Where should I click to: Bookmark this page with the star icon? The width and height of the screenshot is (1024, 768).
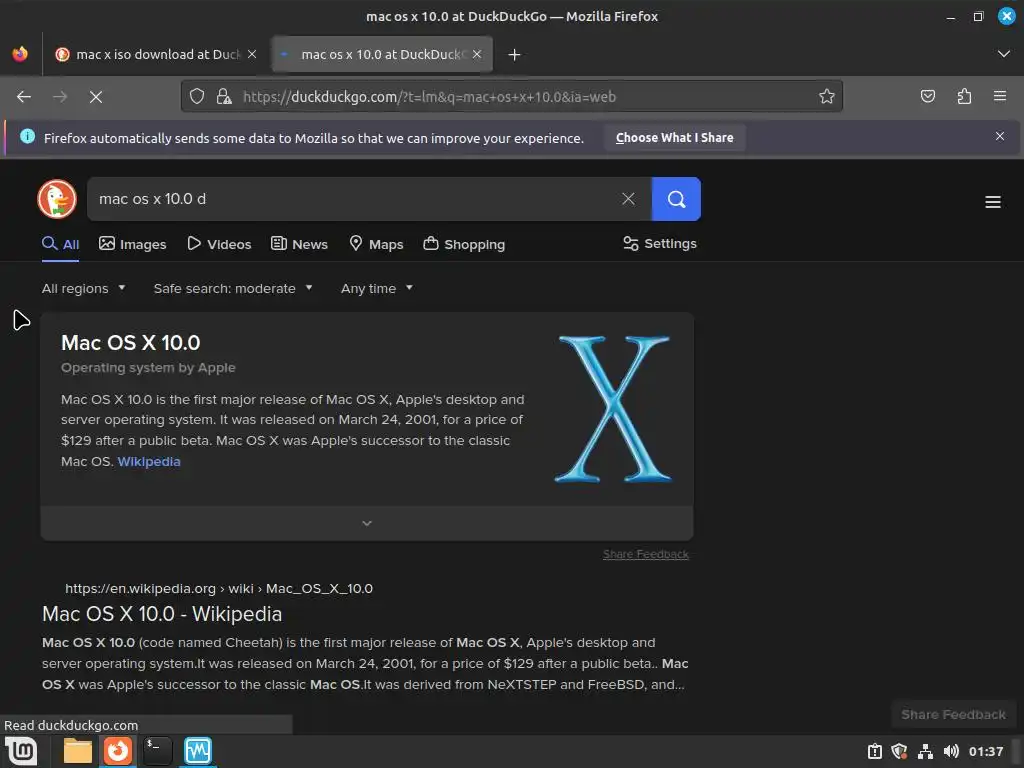point(826,97)
